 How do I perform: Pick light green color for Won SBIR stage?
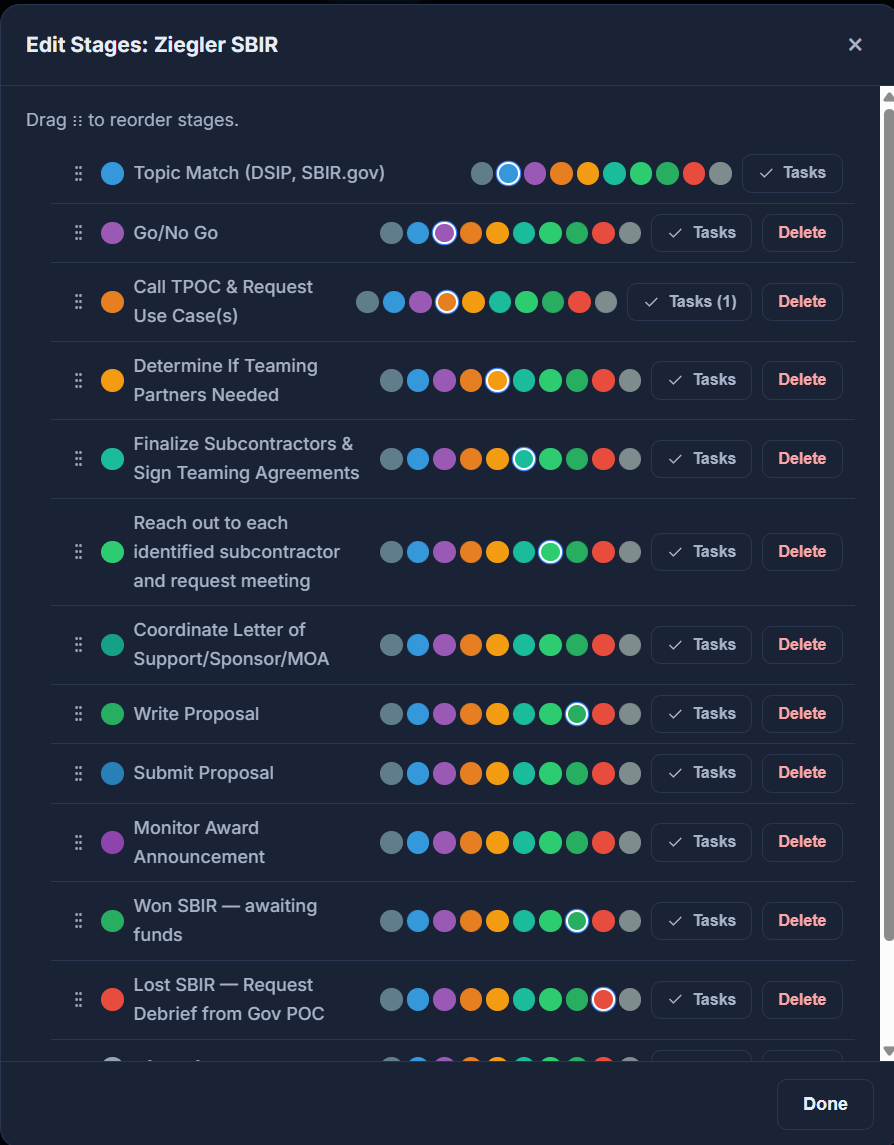(550, 921)
